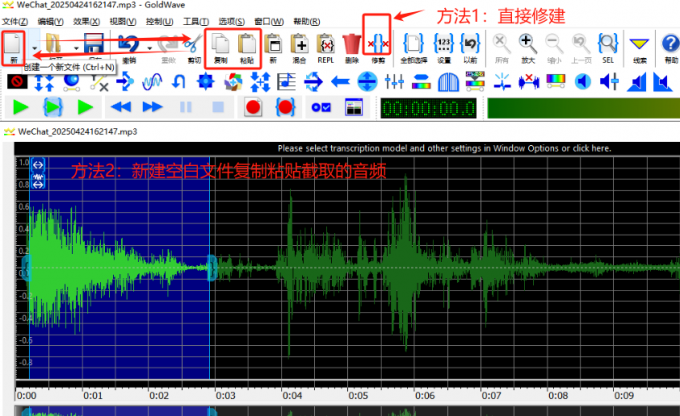The width and height of the screenshot is (680, 416).
Task: Open the 视图(V) menu
Action: click(x=123, y=21)
